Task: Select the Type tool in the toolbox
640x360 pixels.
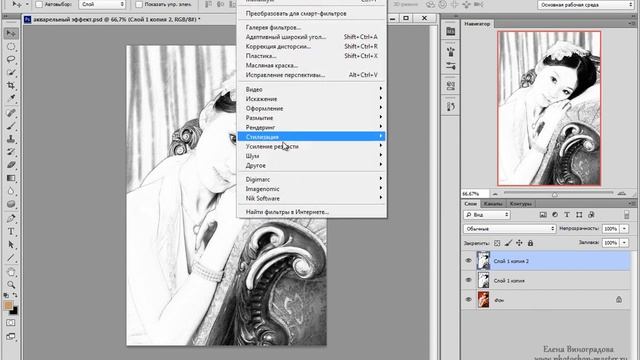Action: [x=11, y=231]
